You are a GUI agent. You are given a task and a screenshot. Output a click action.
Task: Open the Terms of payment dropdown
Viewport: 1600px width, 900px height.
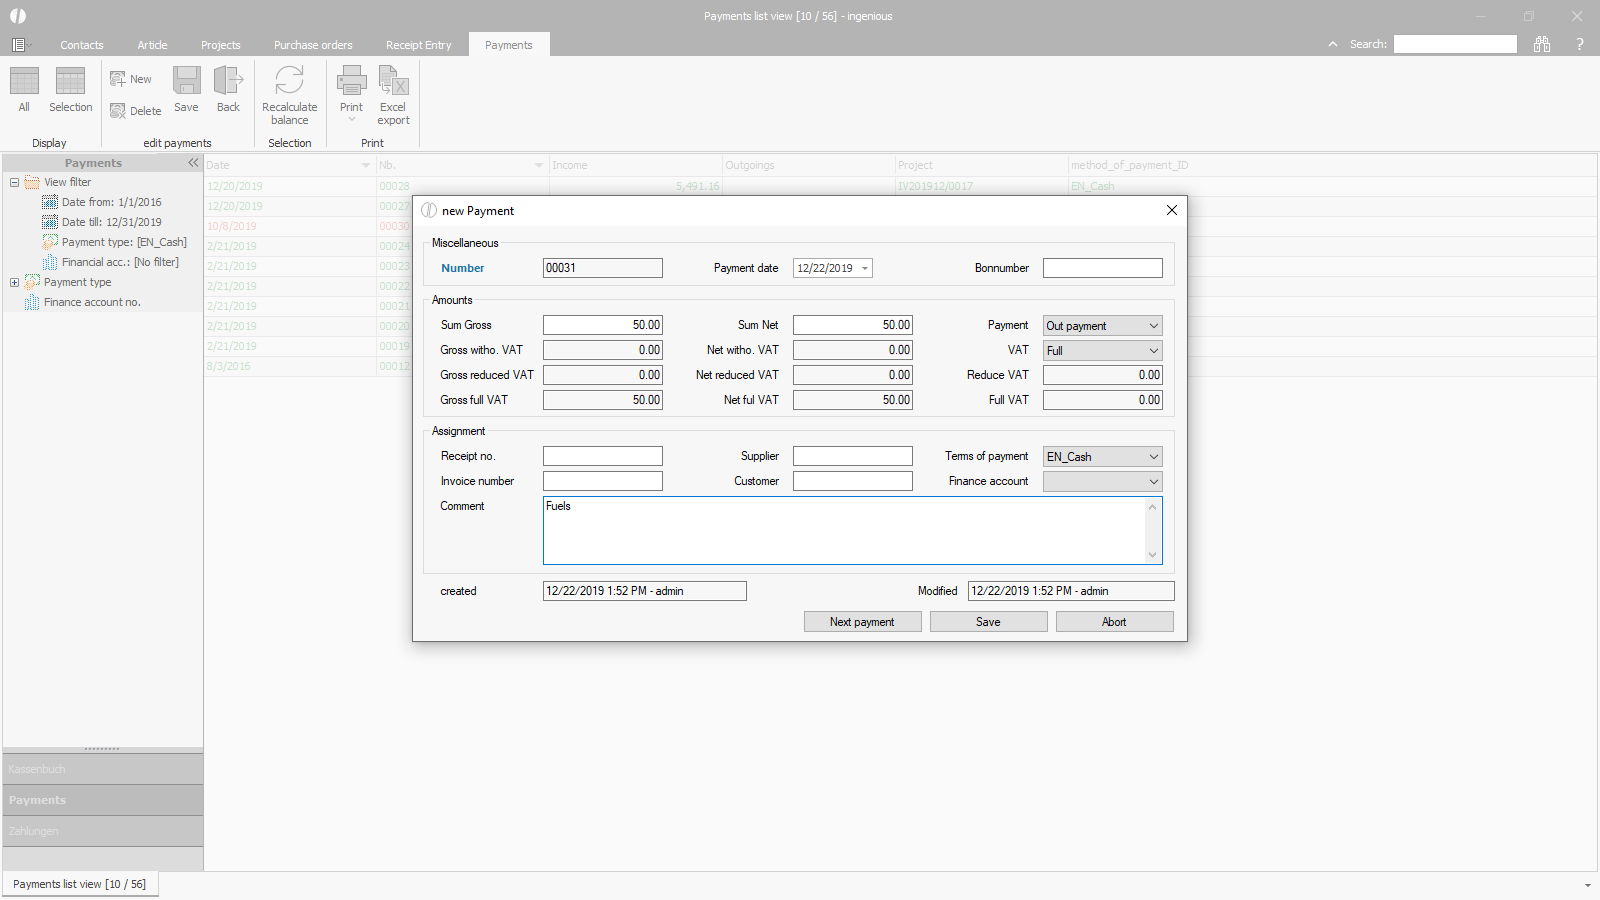[1153, 457]
